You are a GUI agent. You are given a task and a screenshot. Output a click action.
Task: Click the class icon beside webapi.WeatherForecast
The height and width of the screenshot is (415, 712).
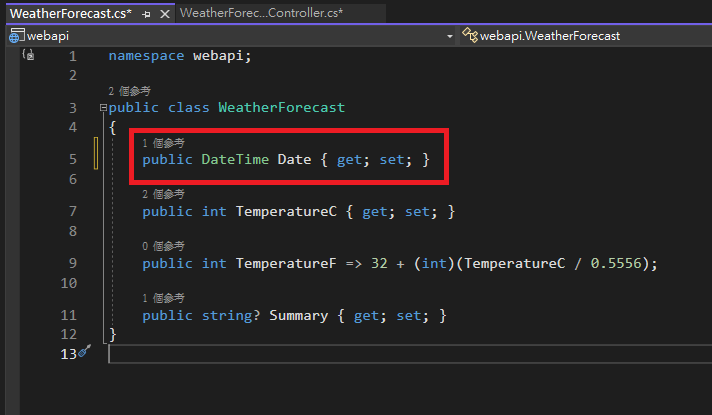pos(469,35)
